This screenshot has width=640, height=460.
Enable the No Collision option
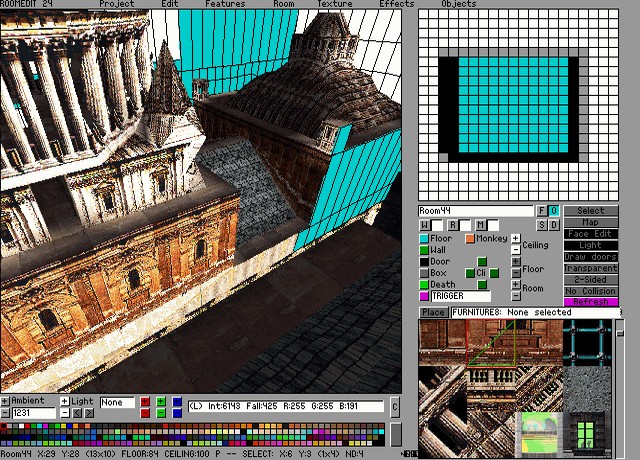coord(591,291)
